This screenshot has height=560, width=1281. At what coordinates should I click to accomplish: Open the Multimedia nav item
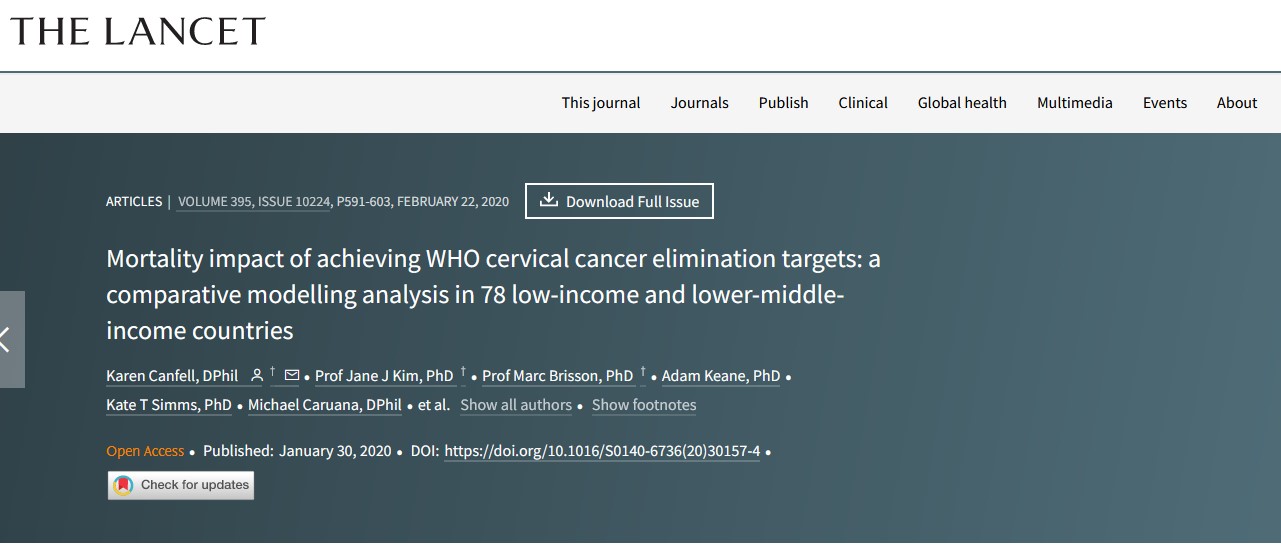[1075, 103]
